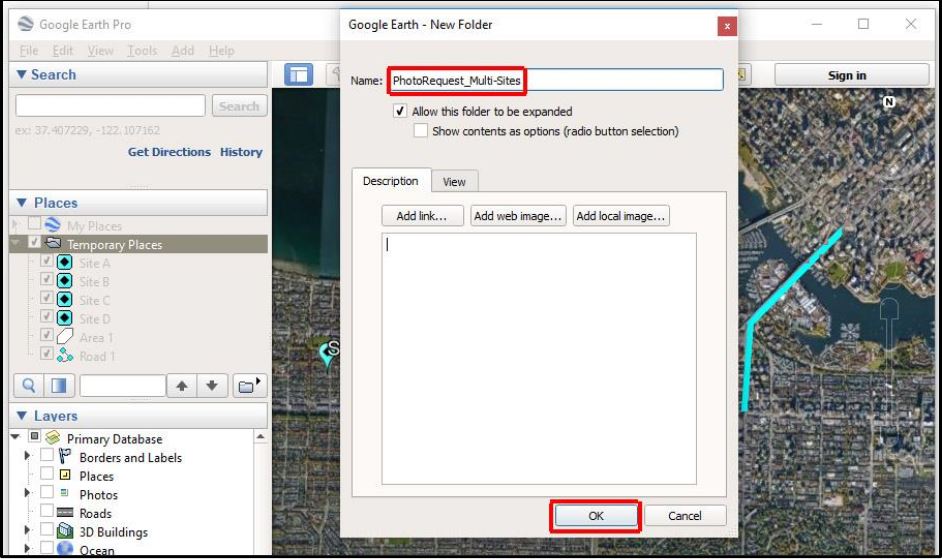The width and height of the screenshot is (942, 559).
Task: Open the Add menu
Action: pyautogui.click(x=183, y=50)
